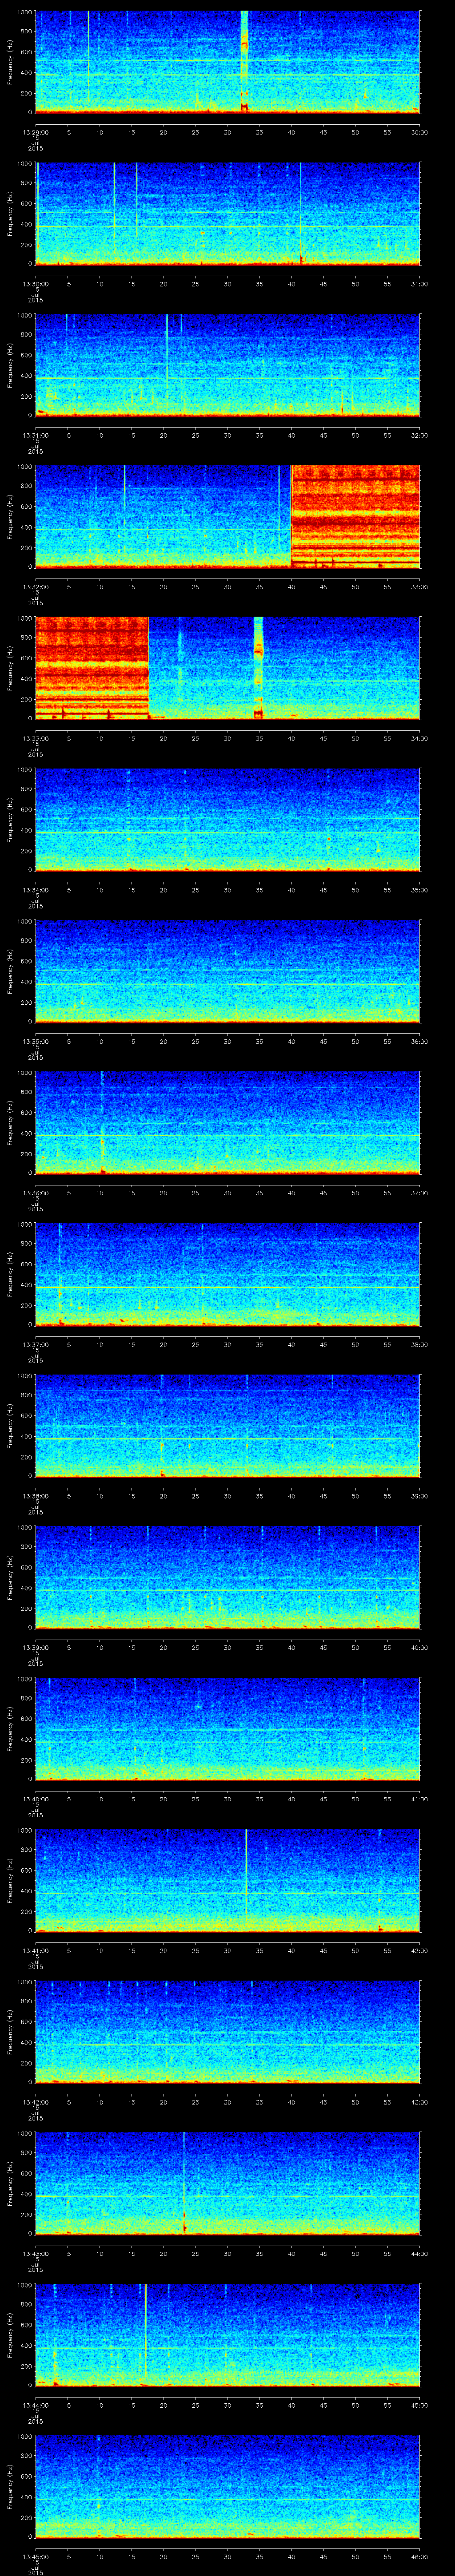The width and height of the screenshot is (455, 2576).
Task: Click the '13:34:00' start time label
Action: pyautogui.click(x=35, y=890)
